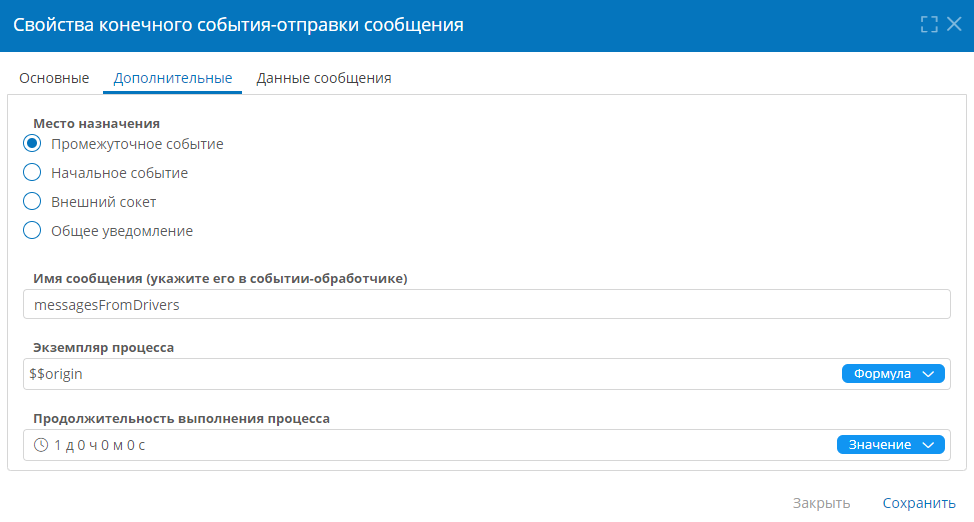Click the 1 д 0 ч duration field
Image resolution: width=974 pixels, height=522 pixels.
pos(429,445)
